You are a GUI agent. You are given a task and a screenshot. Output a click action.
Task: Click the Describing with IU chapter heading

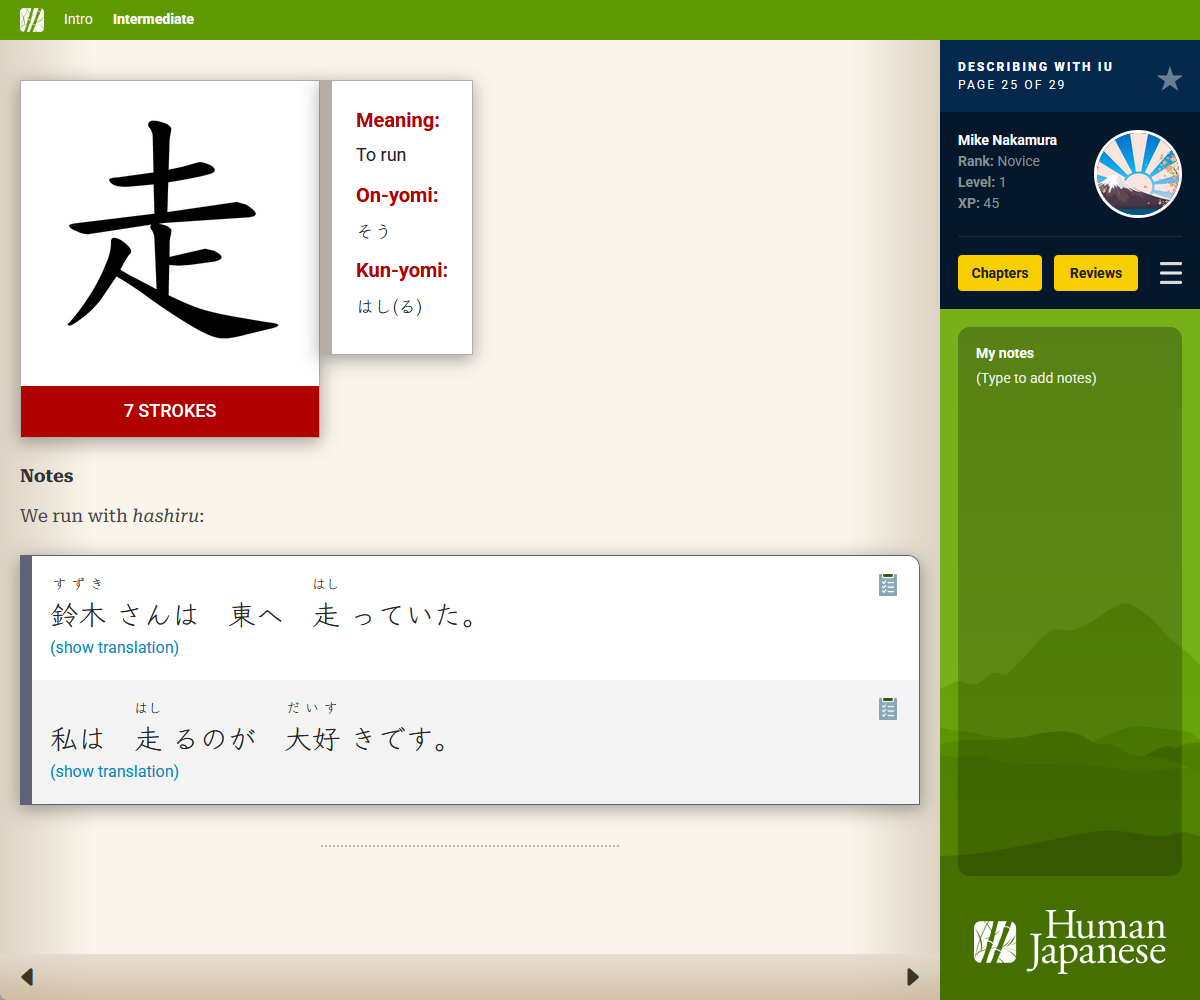click(1035, 66)
